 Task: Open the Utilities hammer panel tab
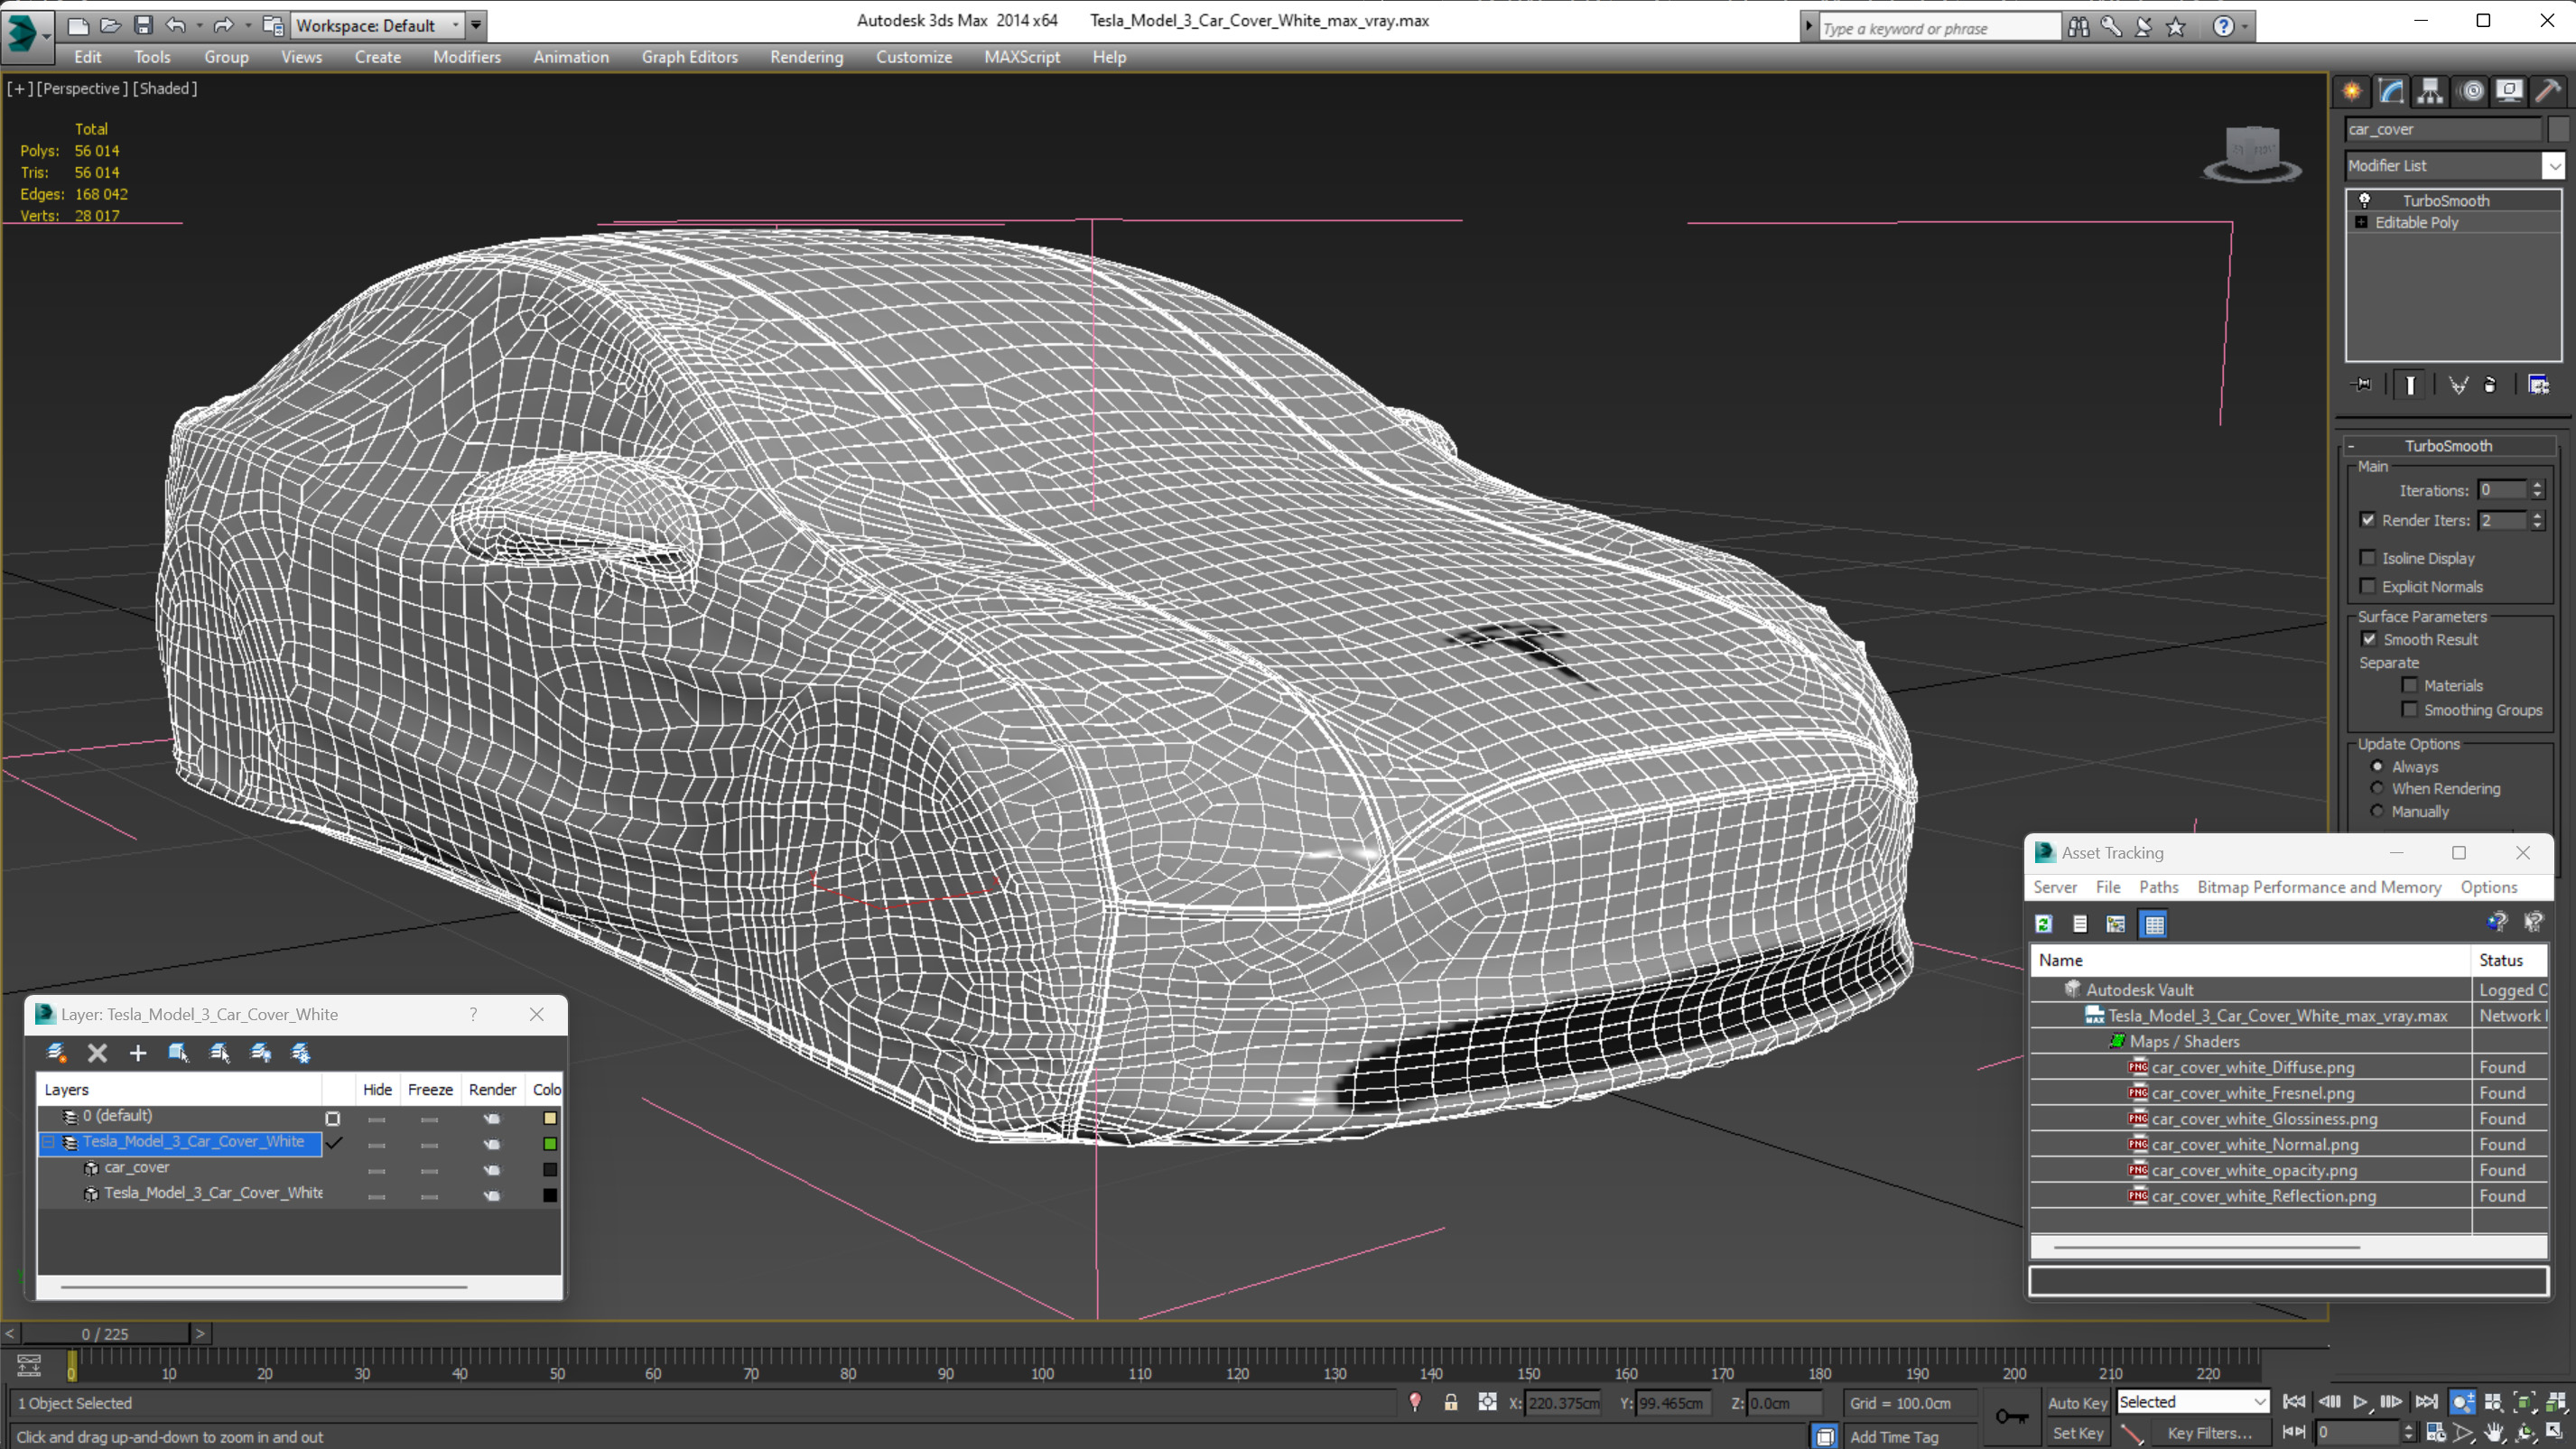tap(2549, 92)
